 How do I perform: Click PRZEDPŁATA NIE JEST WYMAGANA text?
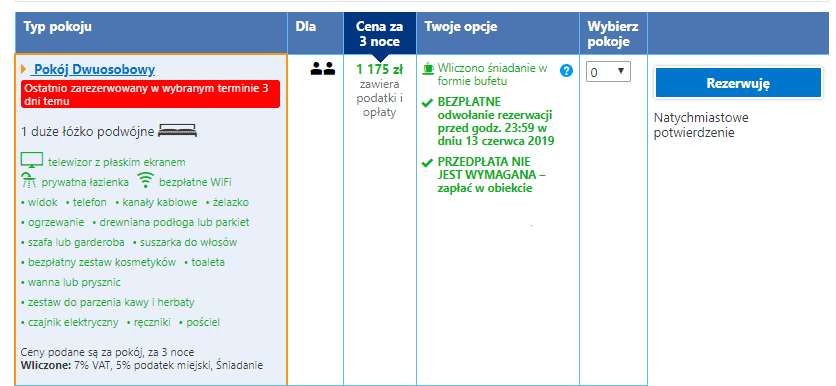coord(491,175)
